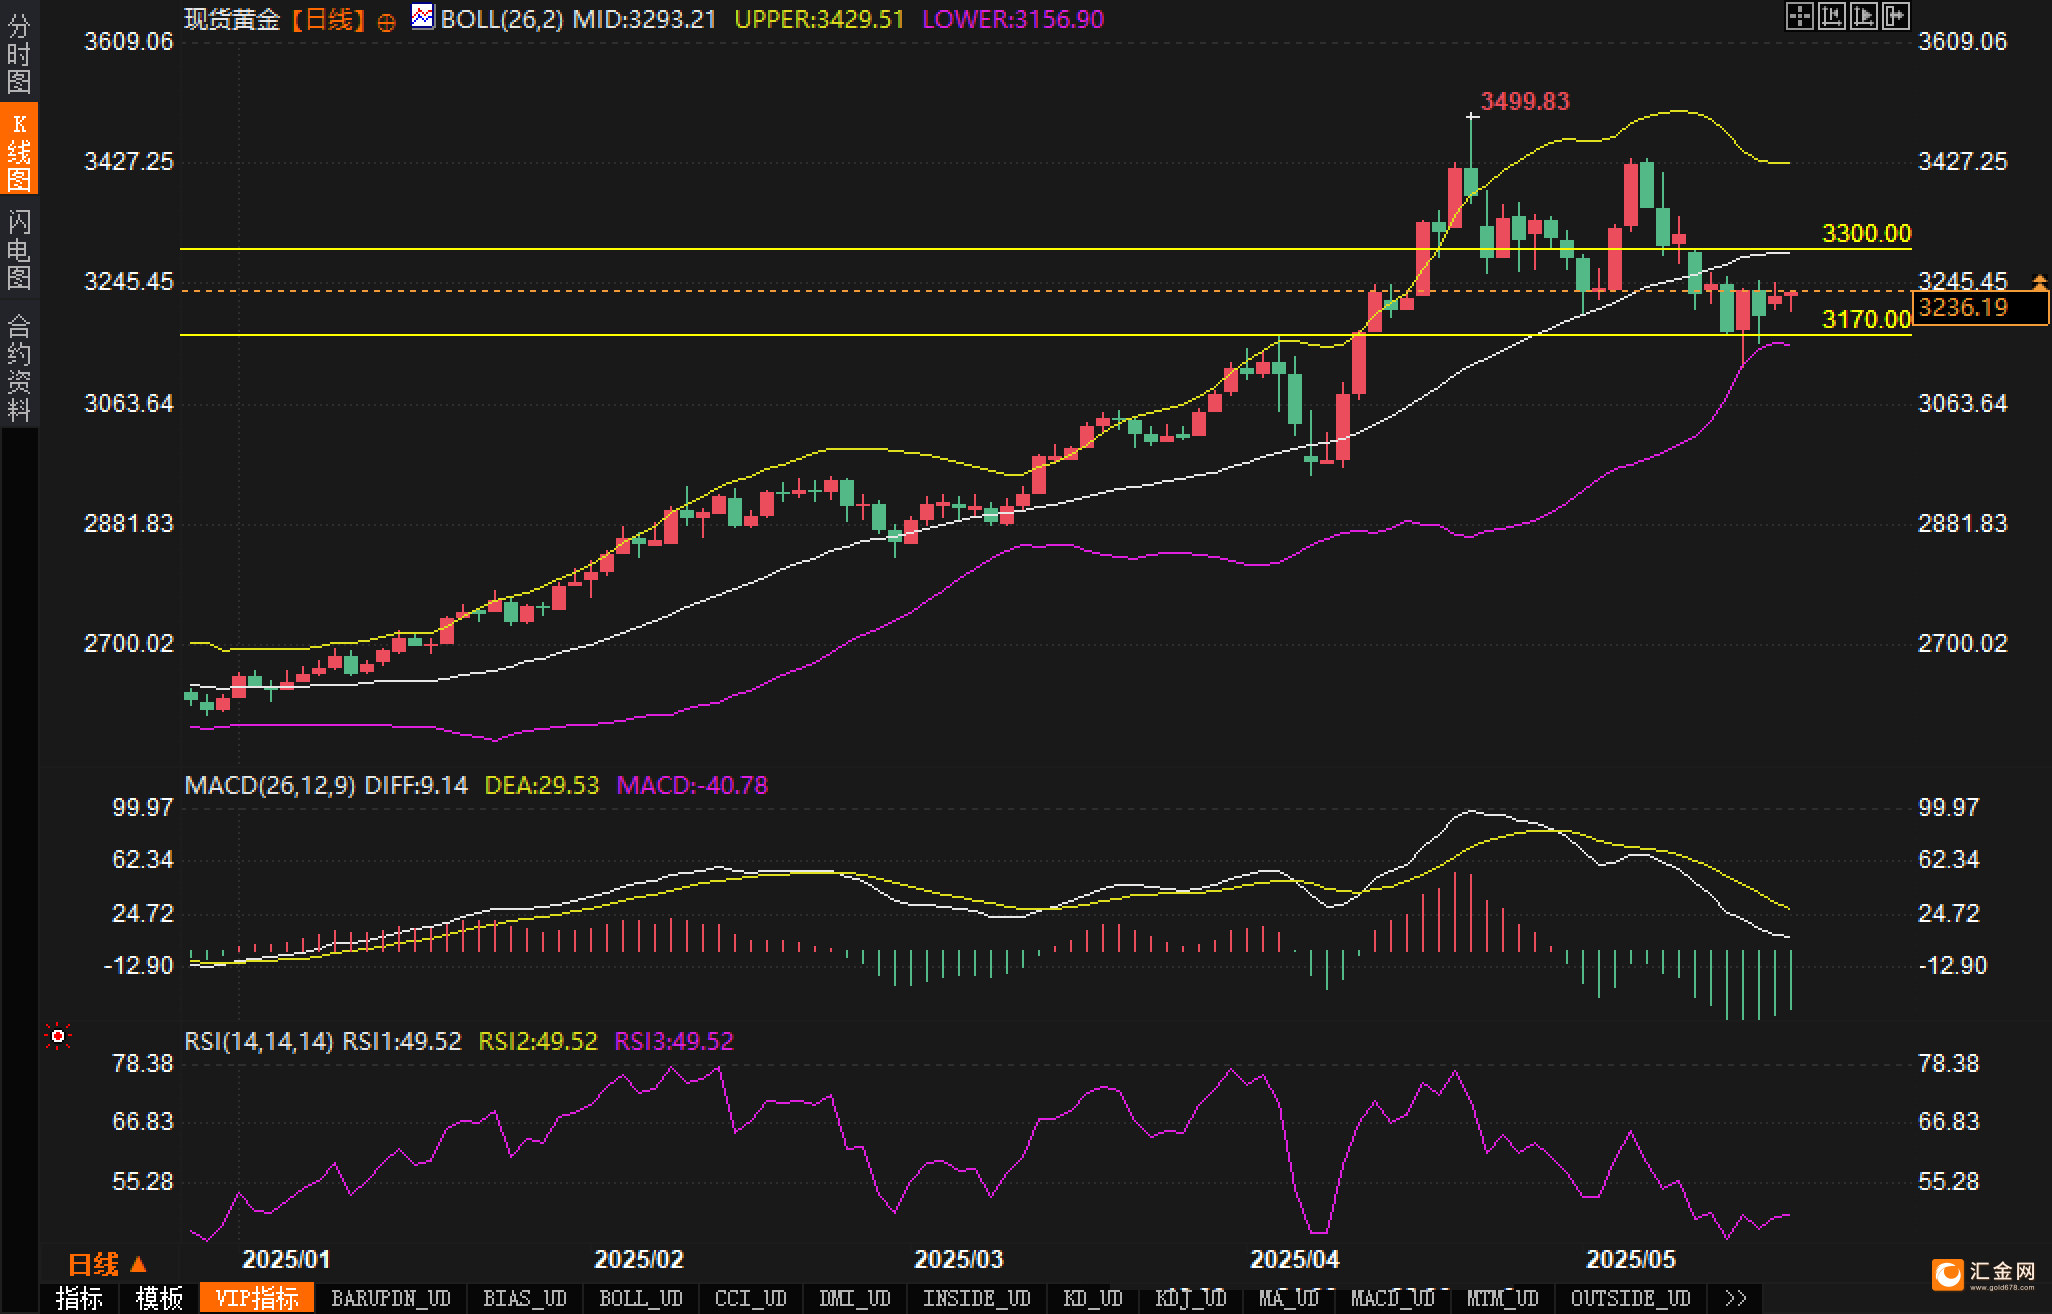Expand more indicators with the >> arrow

[x=1736, y=1298]
